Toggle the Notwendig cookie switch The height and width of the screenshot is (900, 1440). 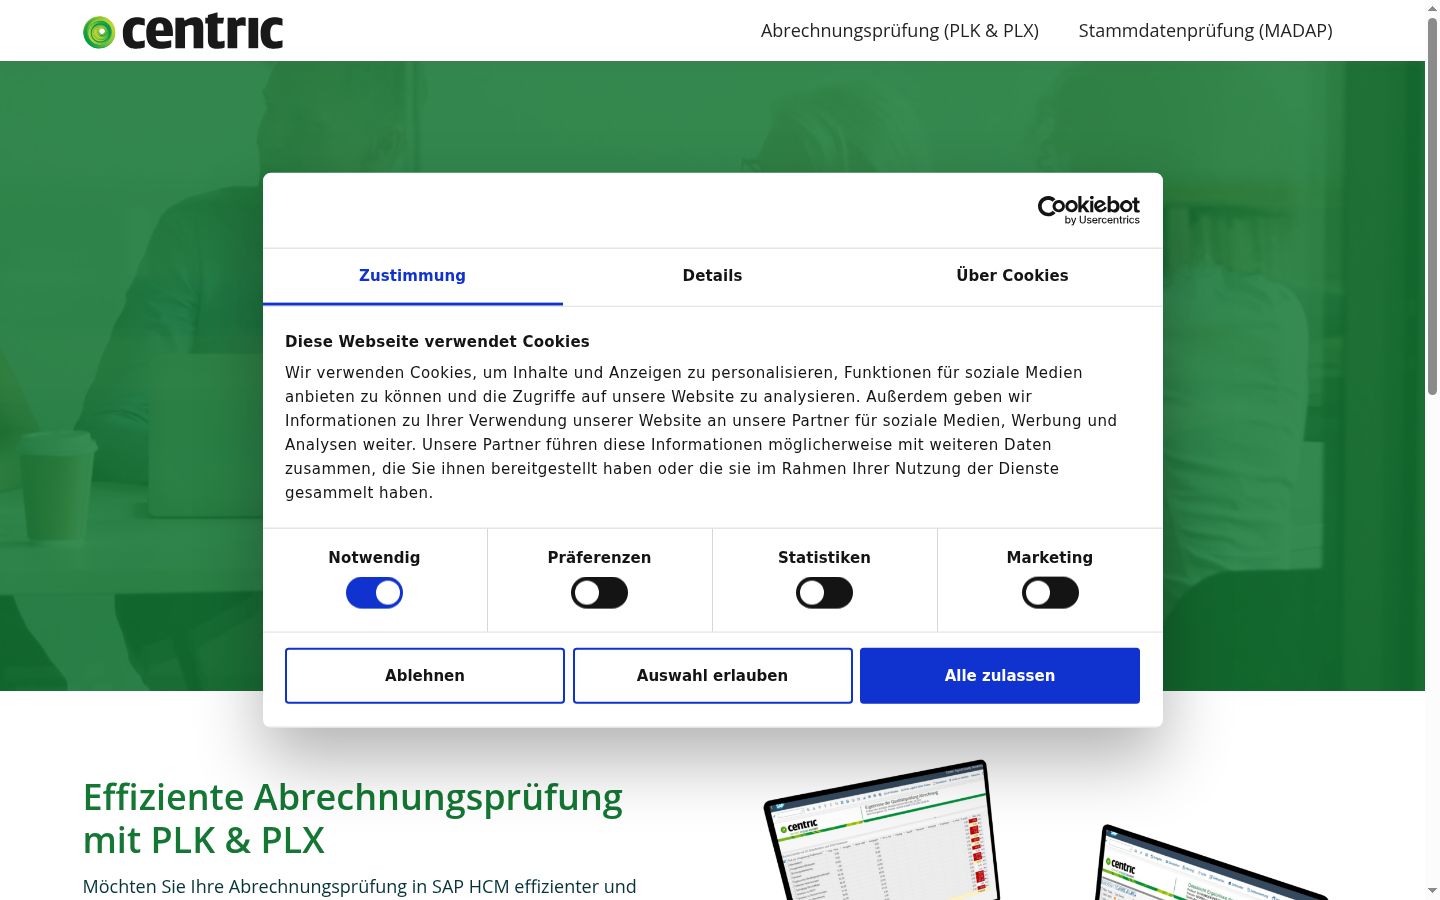point(374,593)
